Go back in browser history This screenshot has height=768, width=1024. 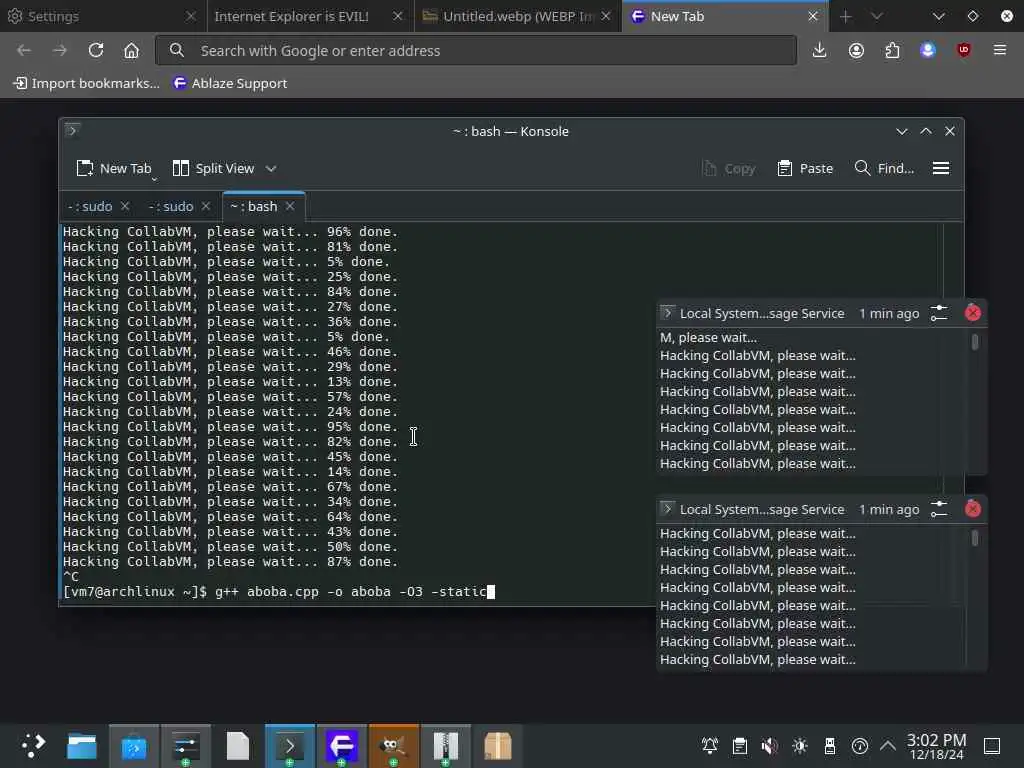24,50
